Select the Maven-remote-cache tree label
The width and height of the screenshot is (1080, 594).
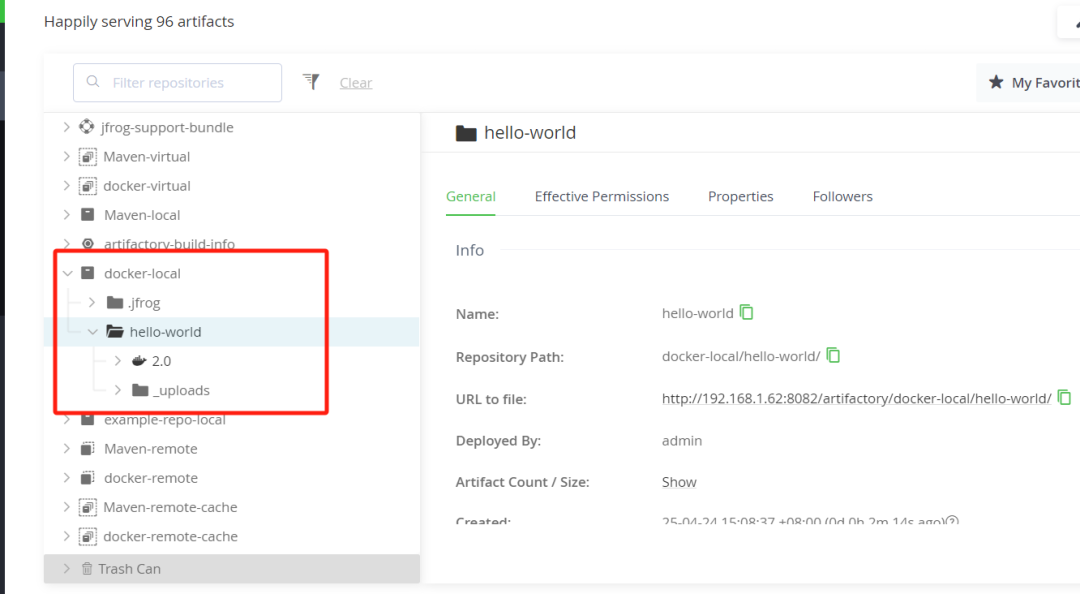(171, 507)
